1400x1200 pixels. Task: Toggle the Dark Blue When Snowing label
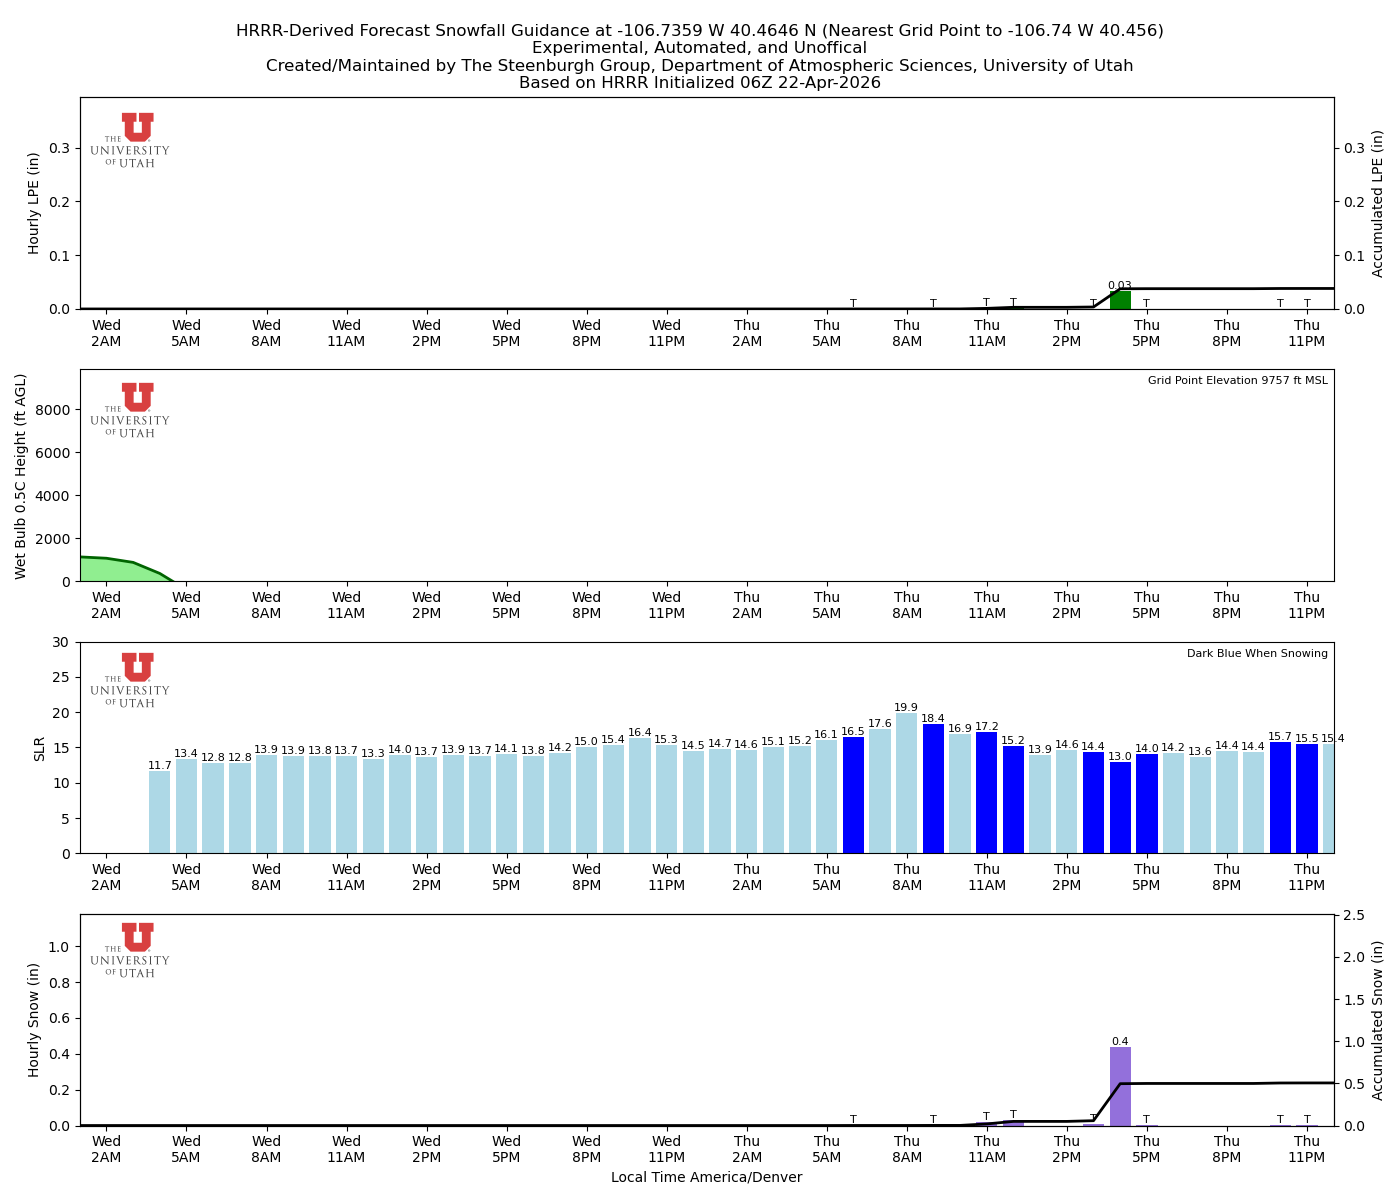click(1256, 652)
